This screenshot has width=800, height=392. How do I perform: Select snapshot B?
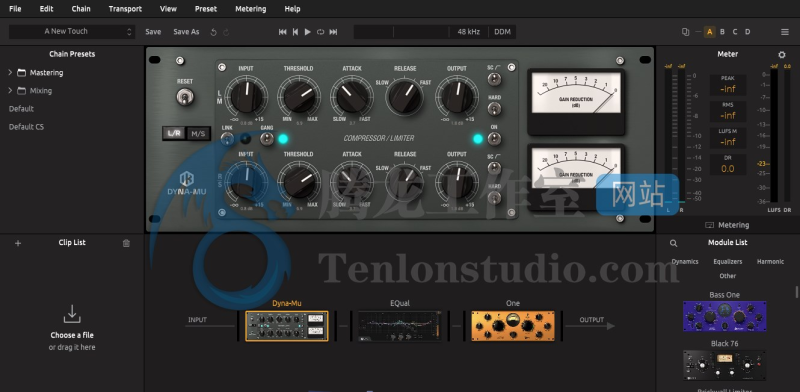722,32
